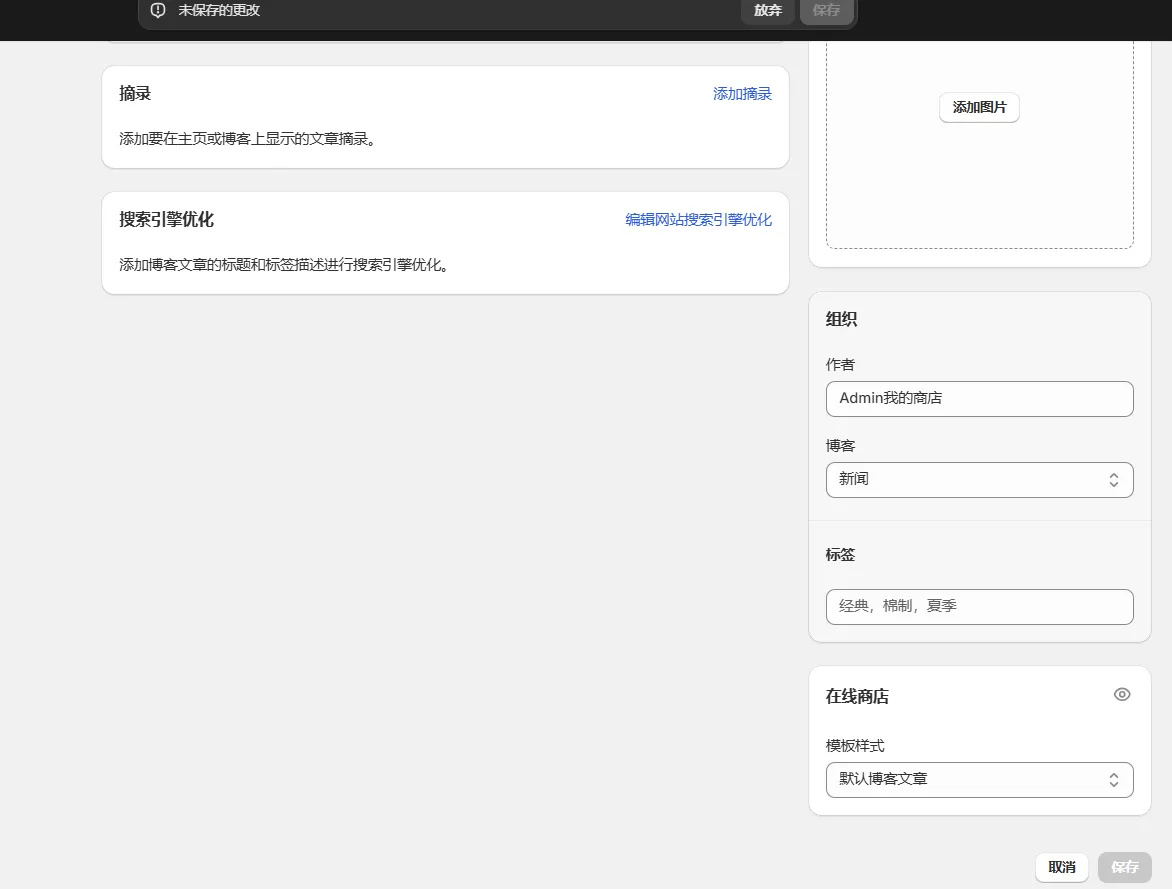Focus the 作者 field showing Admin我的商店

pos(979,398)
